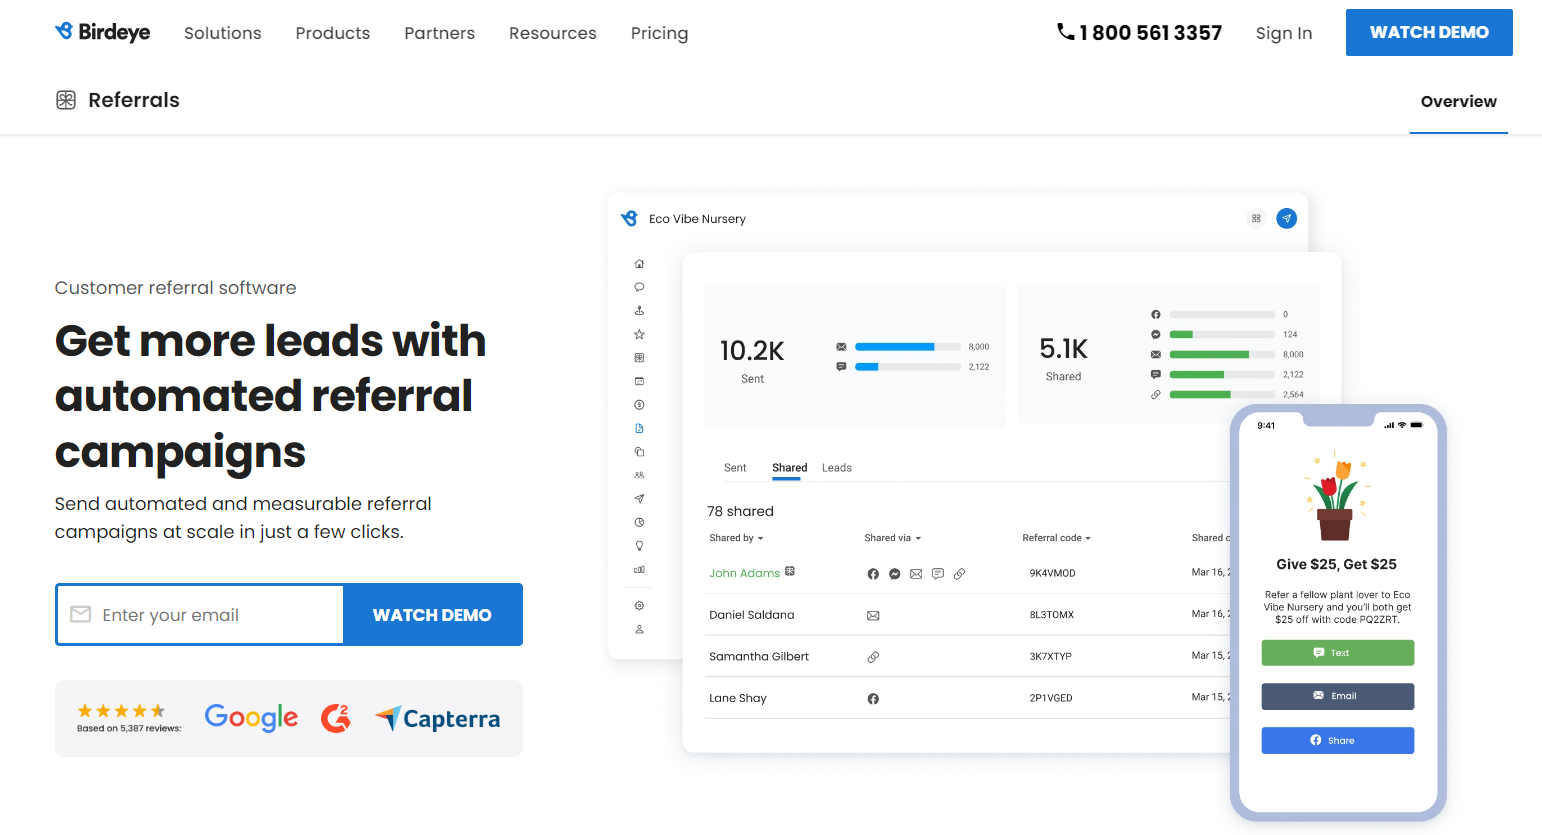Open the Referral code column dropdown
The image size is (1542, 835).
[1056, 537]
